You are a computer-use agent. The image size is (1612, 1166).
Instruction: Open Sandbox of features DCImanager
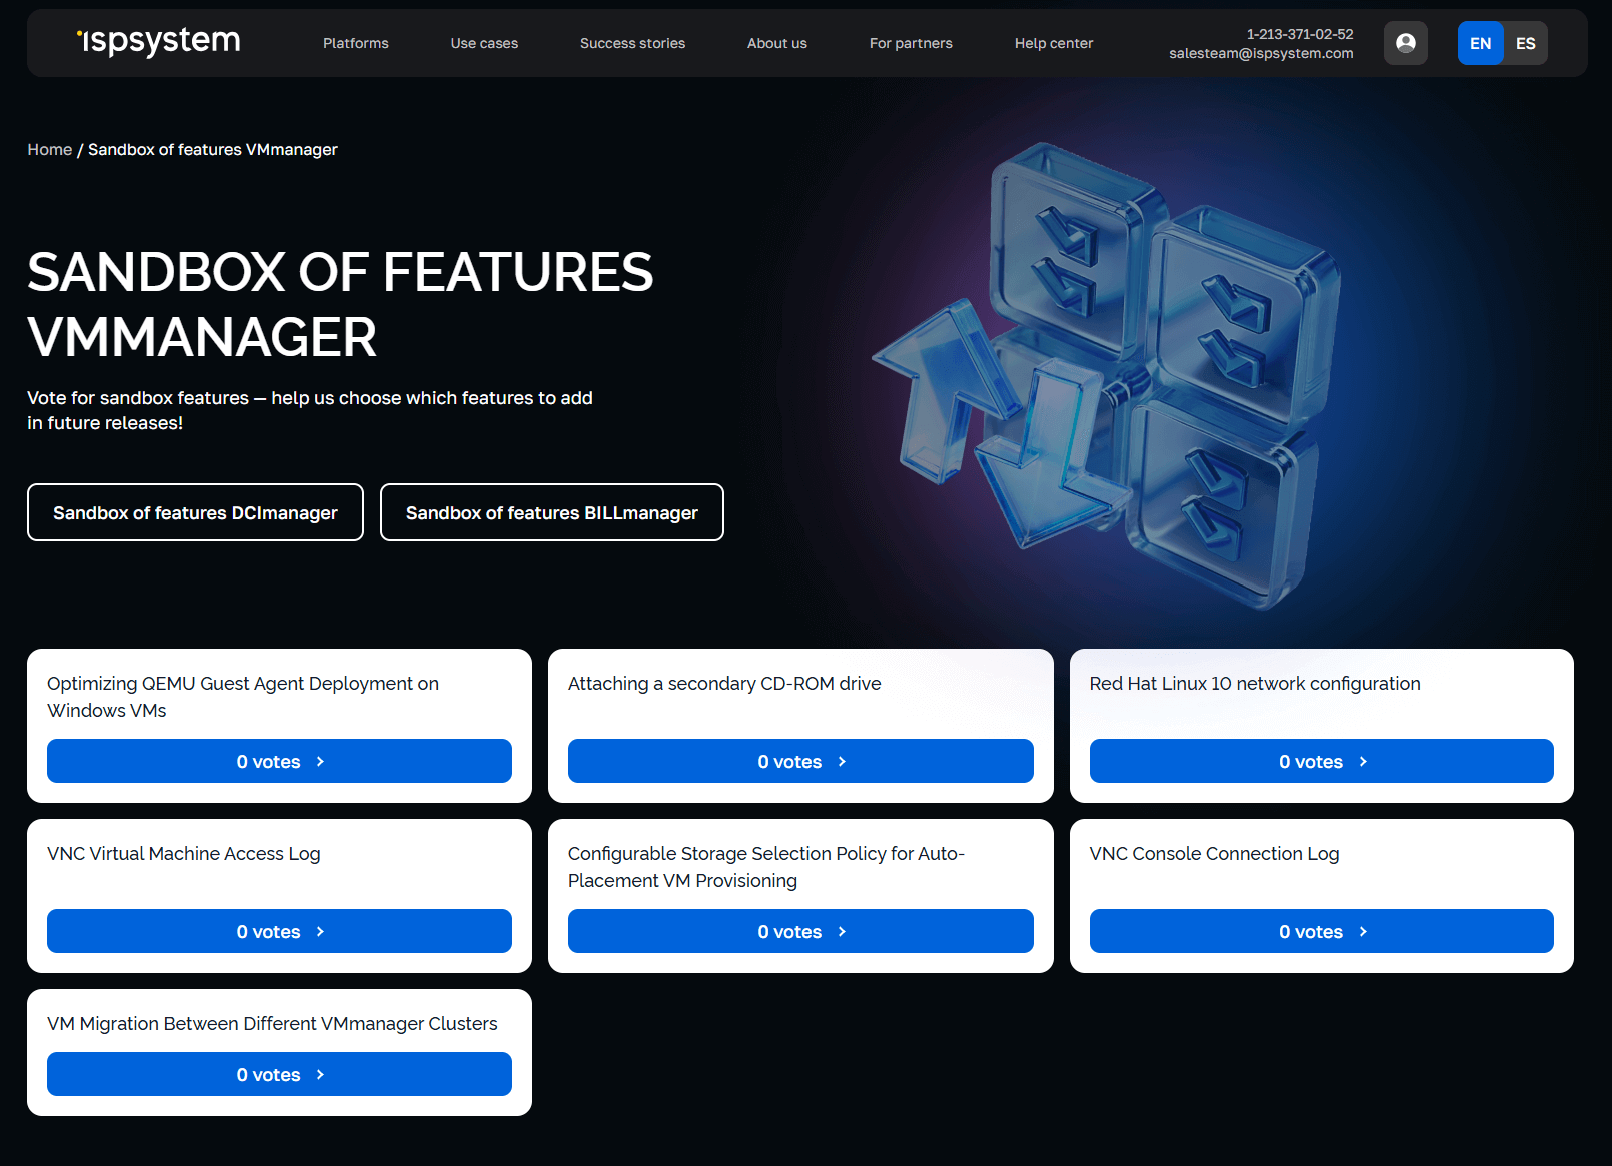(x=195, y=512)
